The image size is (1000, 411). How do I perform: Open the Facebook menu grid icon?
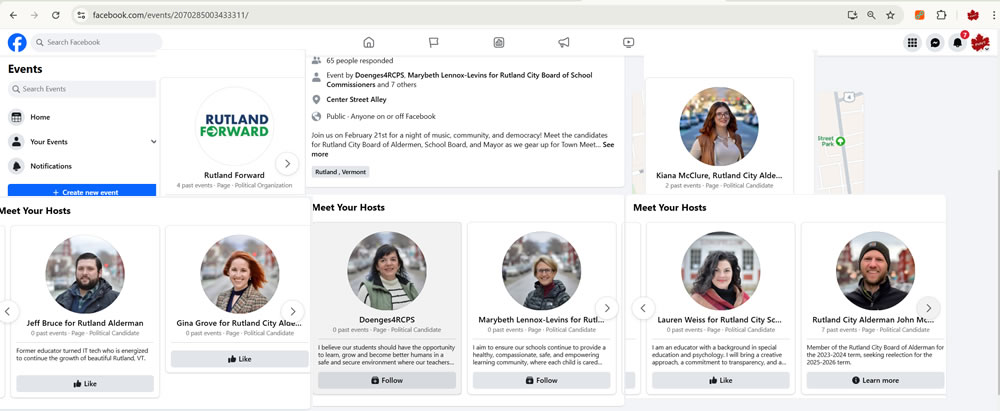[913, 43]
